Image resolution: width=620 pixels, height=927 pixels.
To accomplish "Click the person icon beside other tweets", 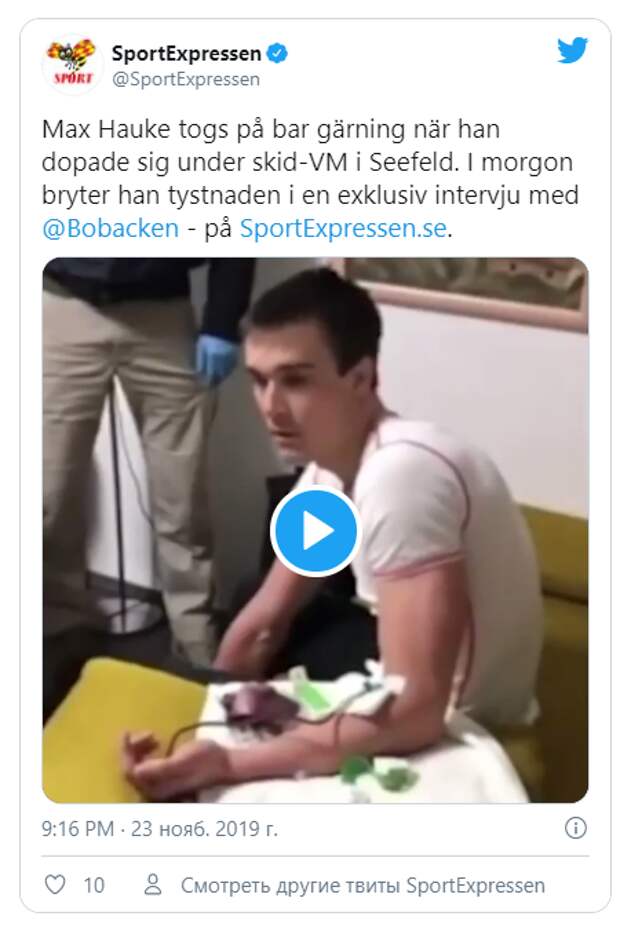I will tap(152, 884).
